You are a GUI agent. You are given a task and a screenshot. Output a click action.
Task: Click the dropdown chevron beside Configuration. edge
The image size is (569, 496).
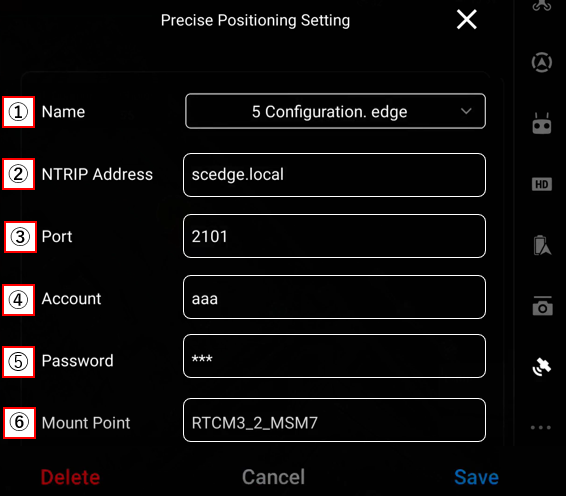(x=466, y=111)
